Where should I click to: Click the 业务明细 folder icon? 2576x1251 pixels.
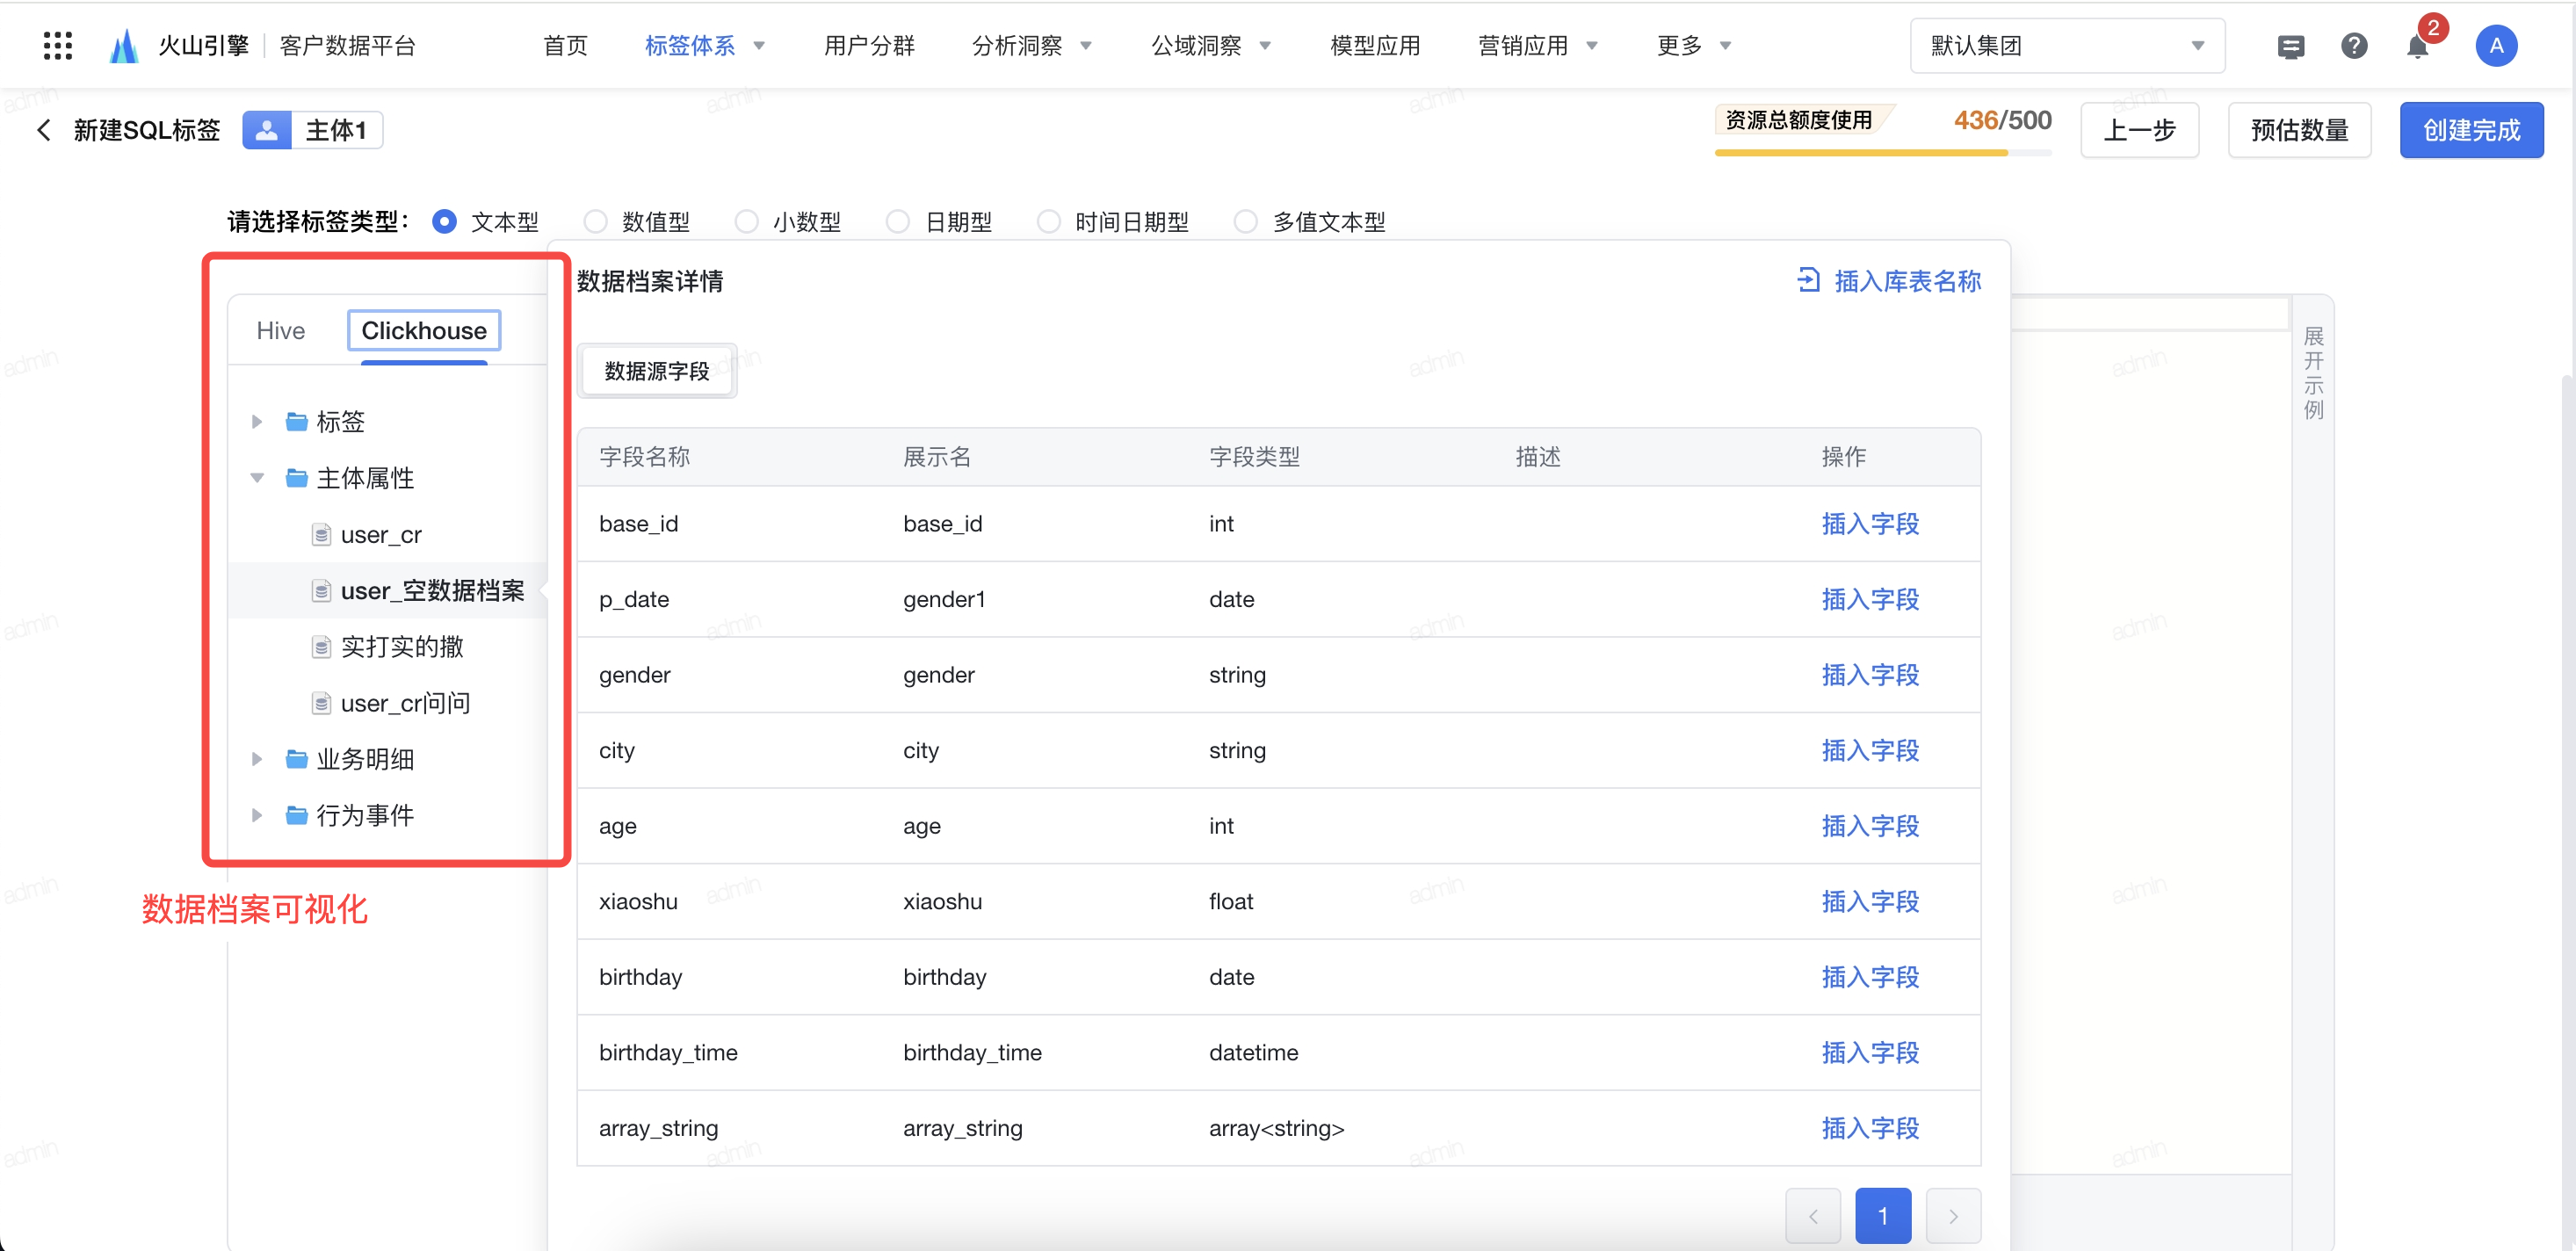click(296, 758)
